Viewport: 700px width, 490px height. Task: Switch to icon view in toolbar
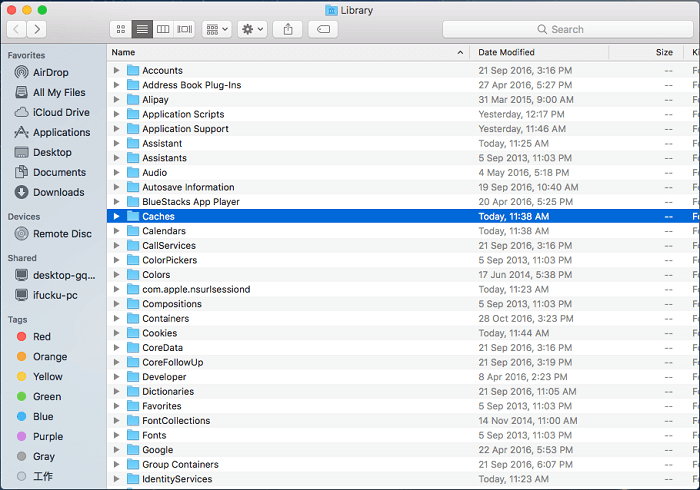tap(121, 30)
